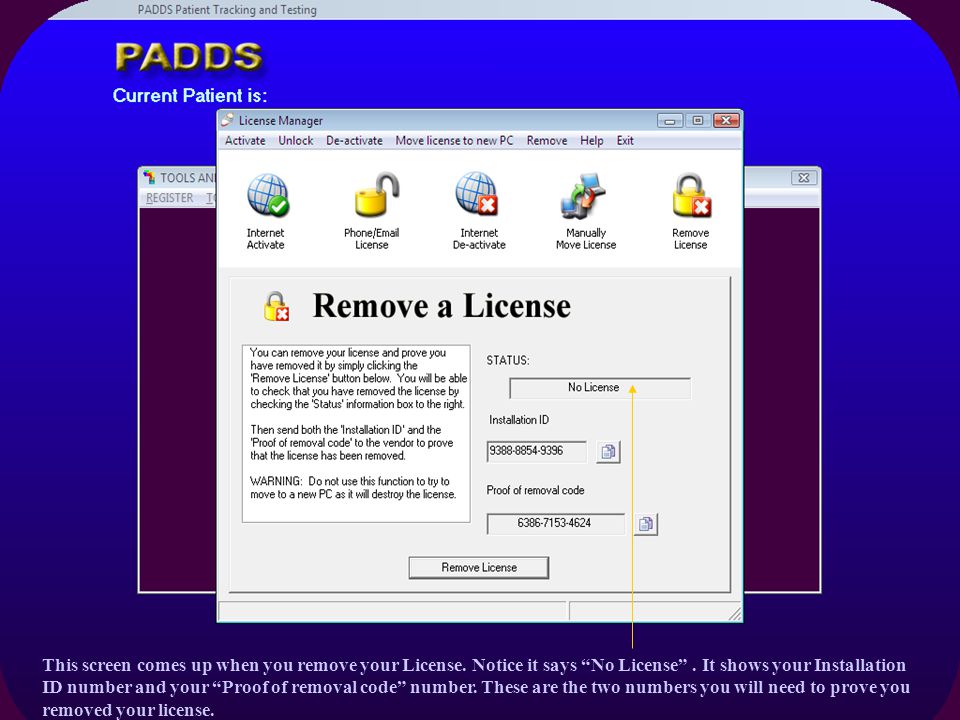Click the No License status box
The width and height of the screenshot is (960, 720).
click(x=600, y=388)
